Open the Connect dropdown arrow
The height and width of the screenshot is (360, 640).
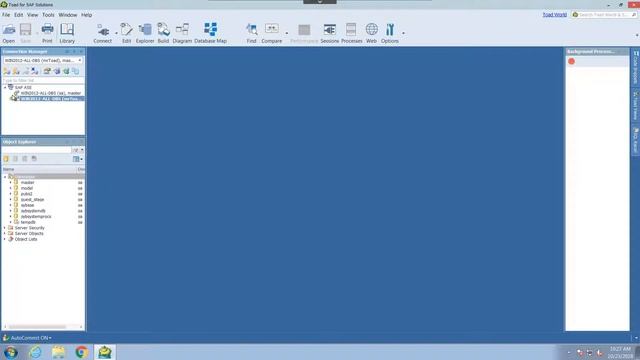pyautogui.click(x=116, y=33)
